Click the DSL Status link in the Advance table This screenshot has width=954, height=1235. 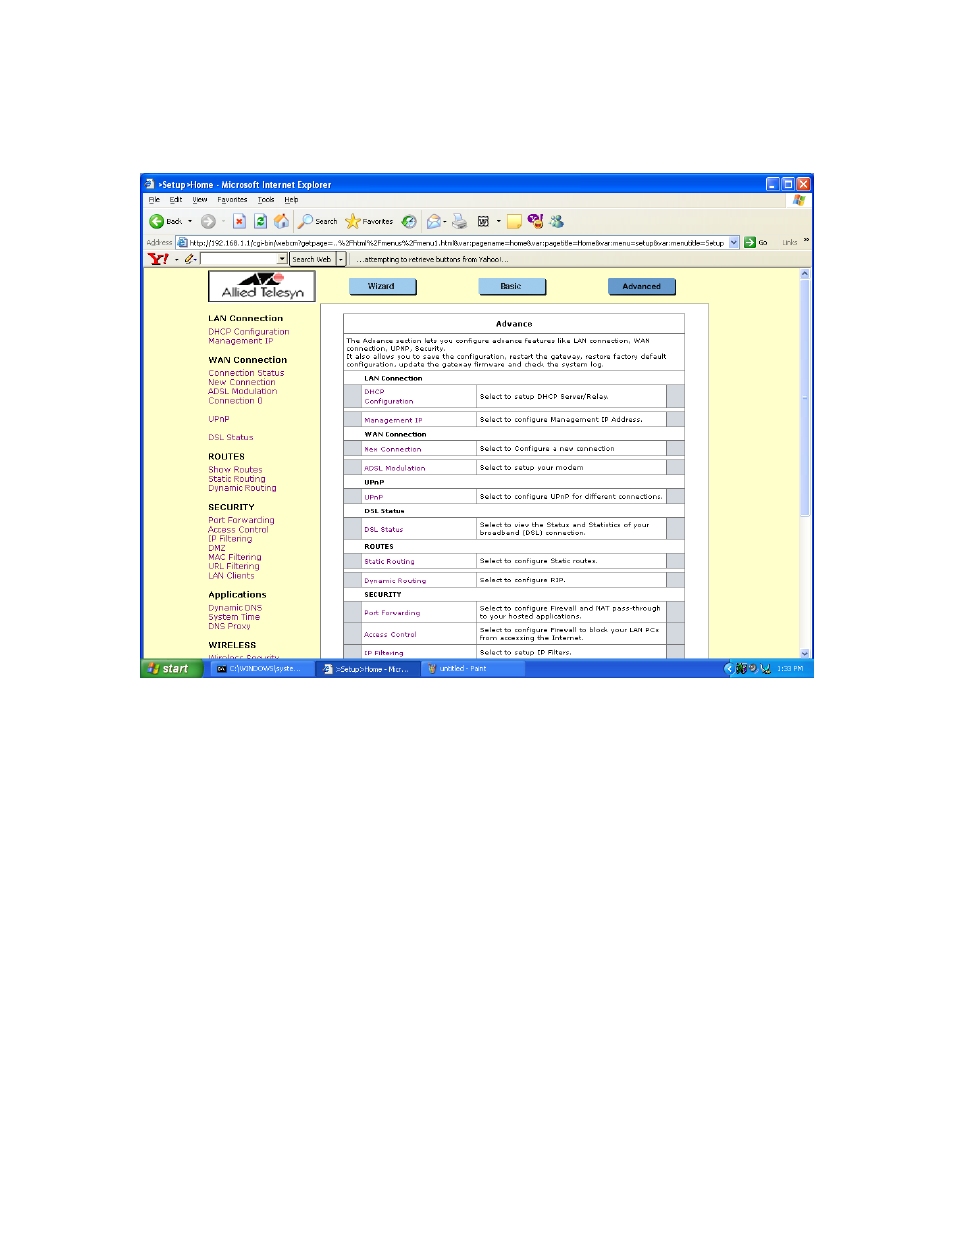pos(384,530)
